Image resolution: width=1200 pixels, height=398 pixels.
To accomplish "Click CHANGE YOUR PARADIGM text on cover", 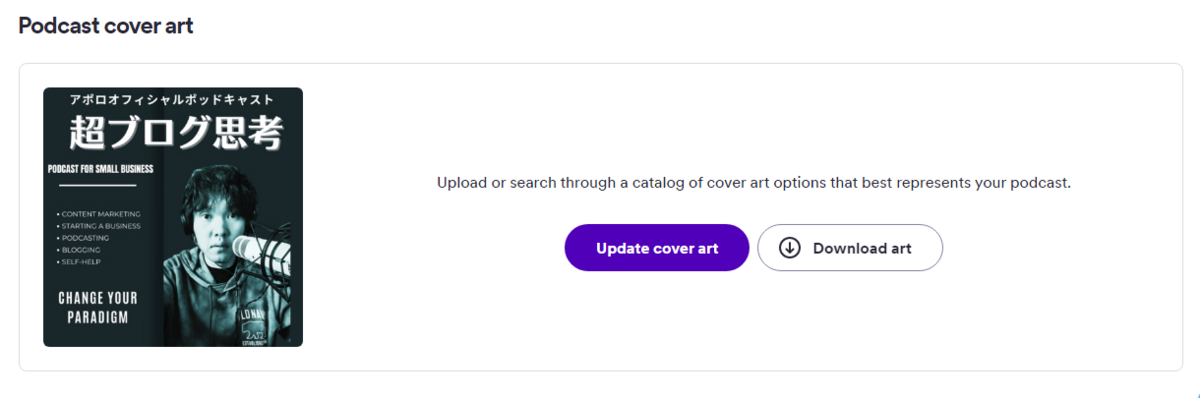I will point(98,308).
